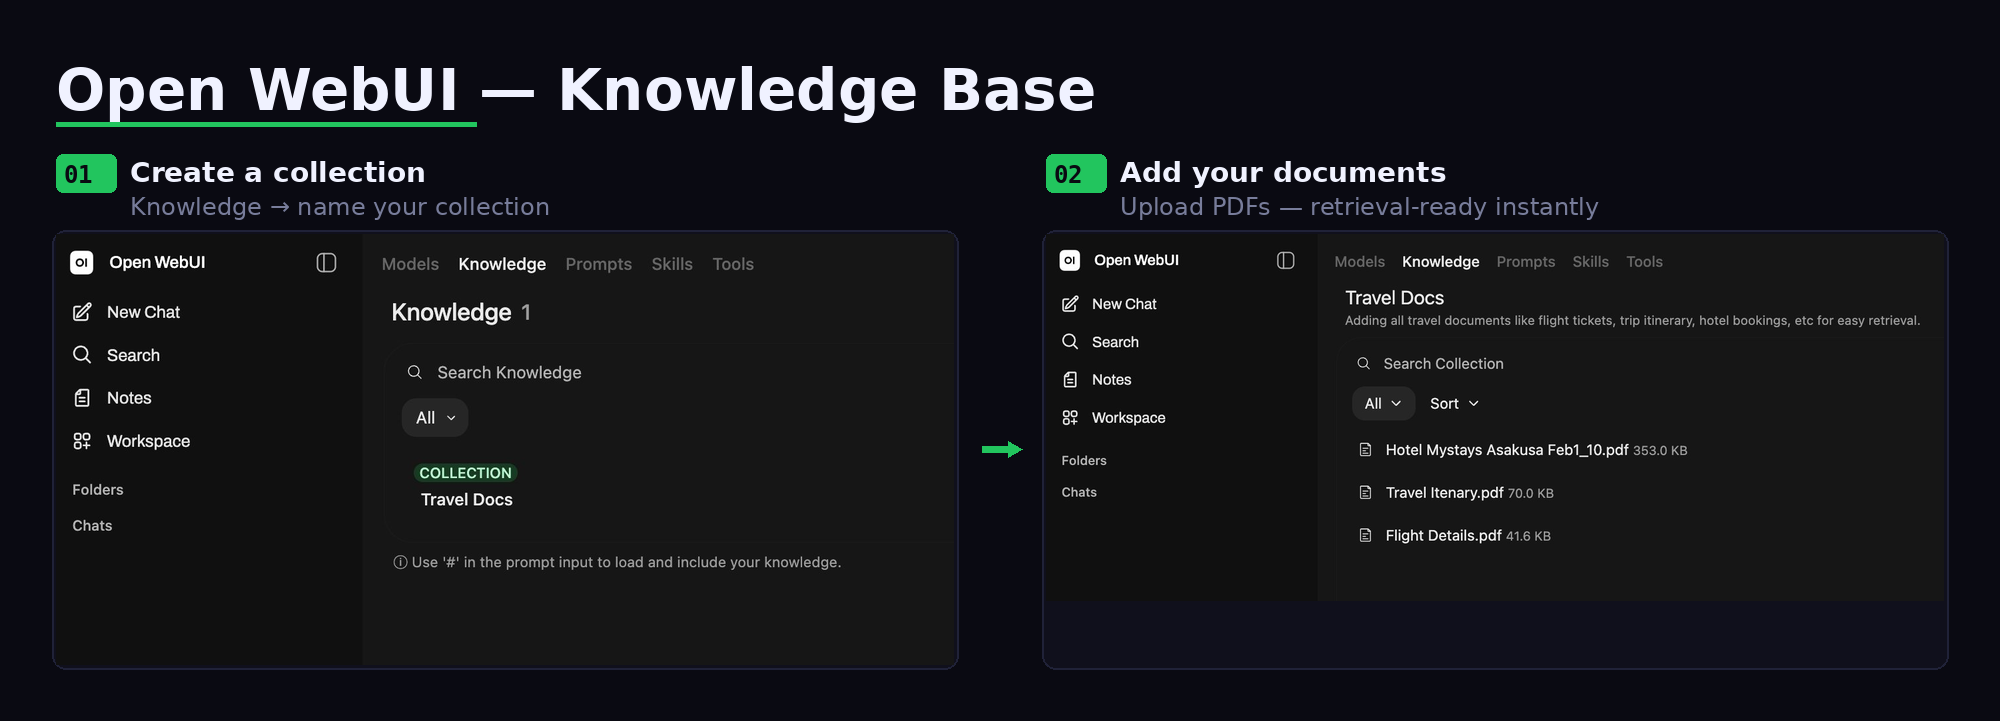Viewport: 2000px width, 721px height.
Task: Click New Chat label in right panel
Action: [x=1124, y=304]
